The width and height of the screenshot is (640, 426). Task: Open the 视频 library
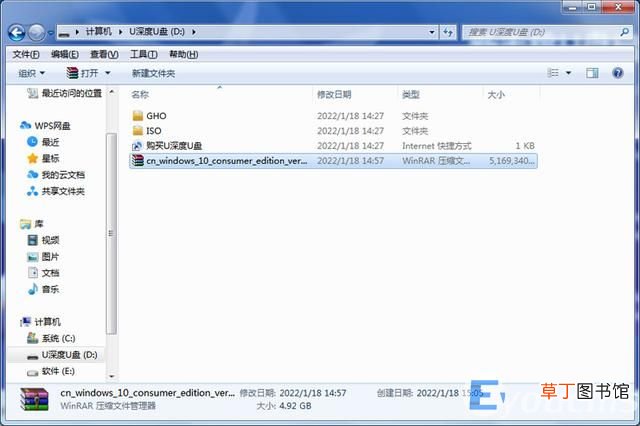point(43,240)
